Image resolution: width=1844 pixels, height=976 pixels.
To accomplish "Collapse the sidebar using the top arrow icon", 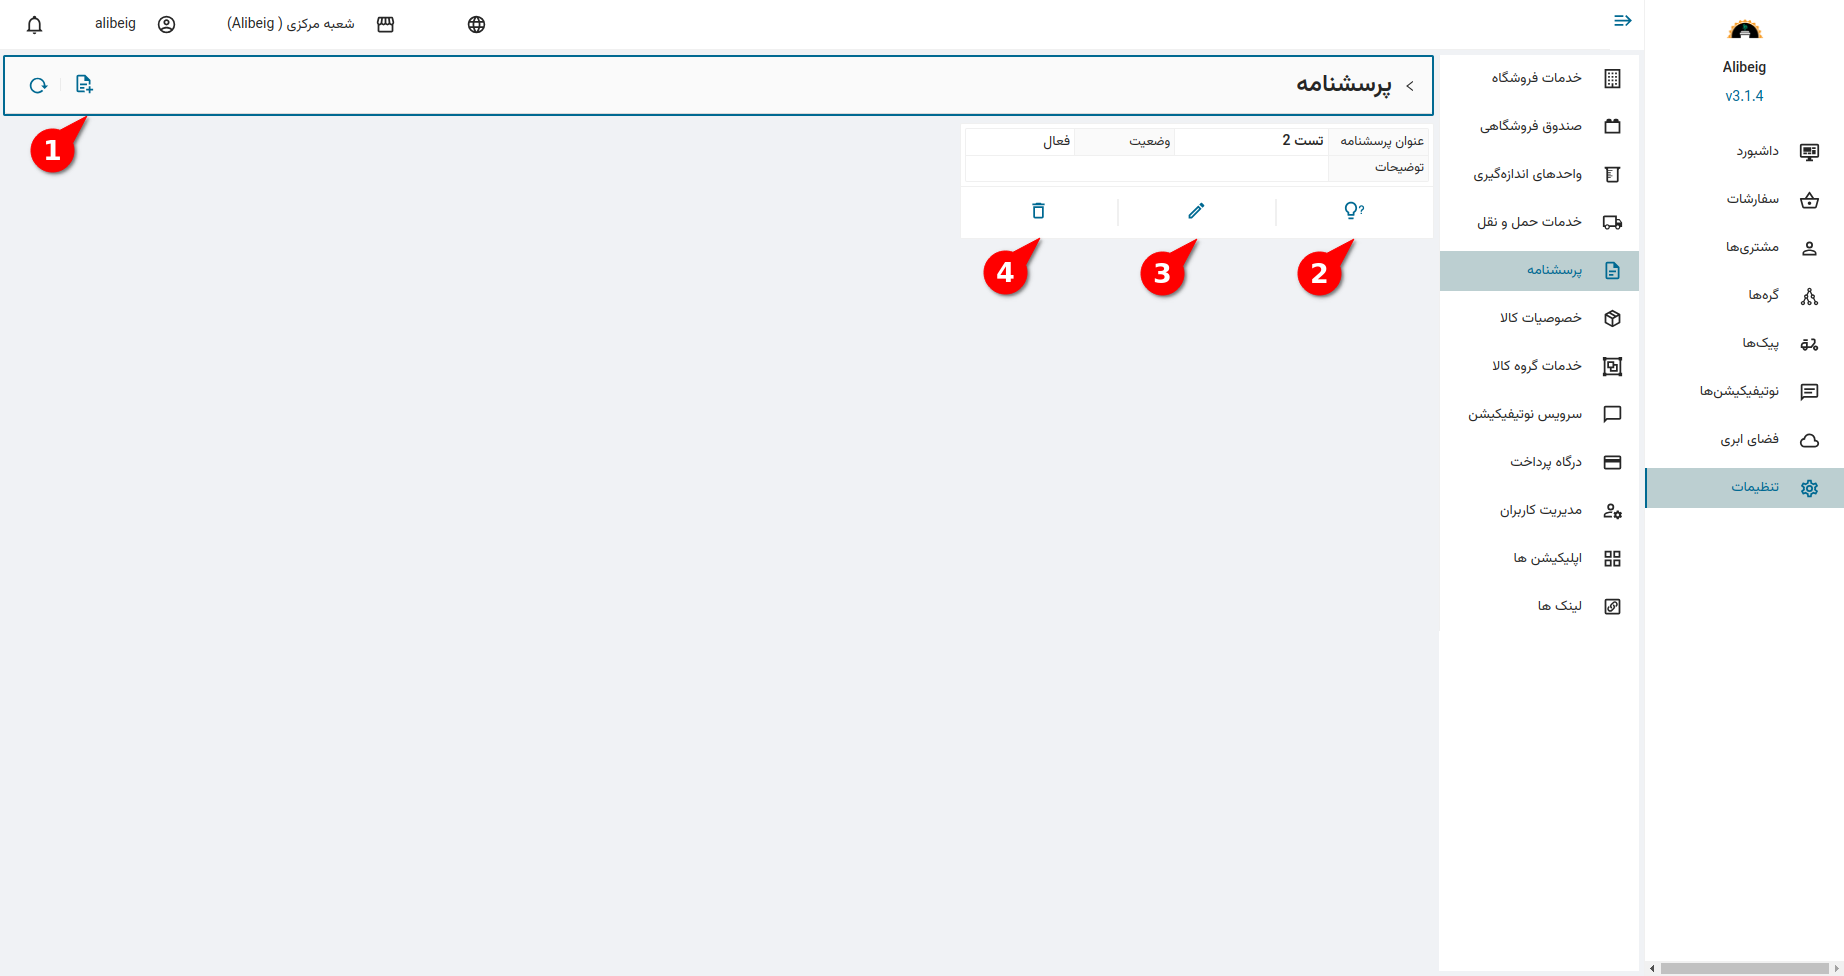I will pos(1622,21).
